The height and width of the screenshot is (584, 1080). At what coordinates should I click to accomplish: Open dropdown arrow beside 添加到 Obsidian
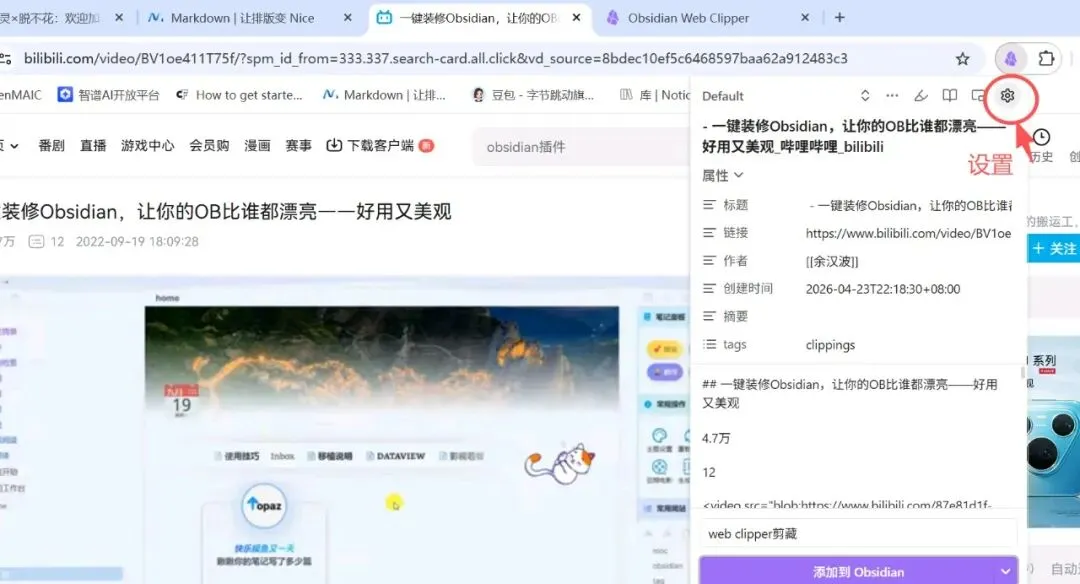tap(1005, 572)
